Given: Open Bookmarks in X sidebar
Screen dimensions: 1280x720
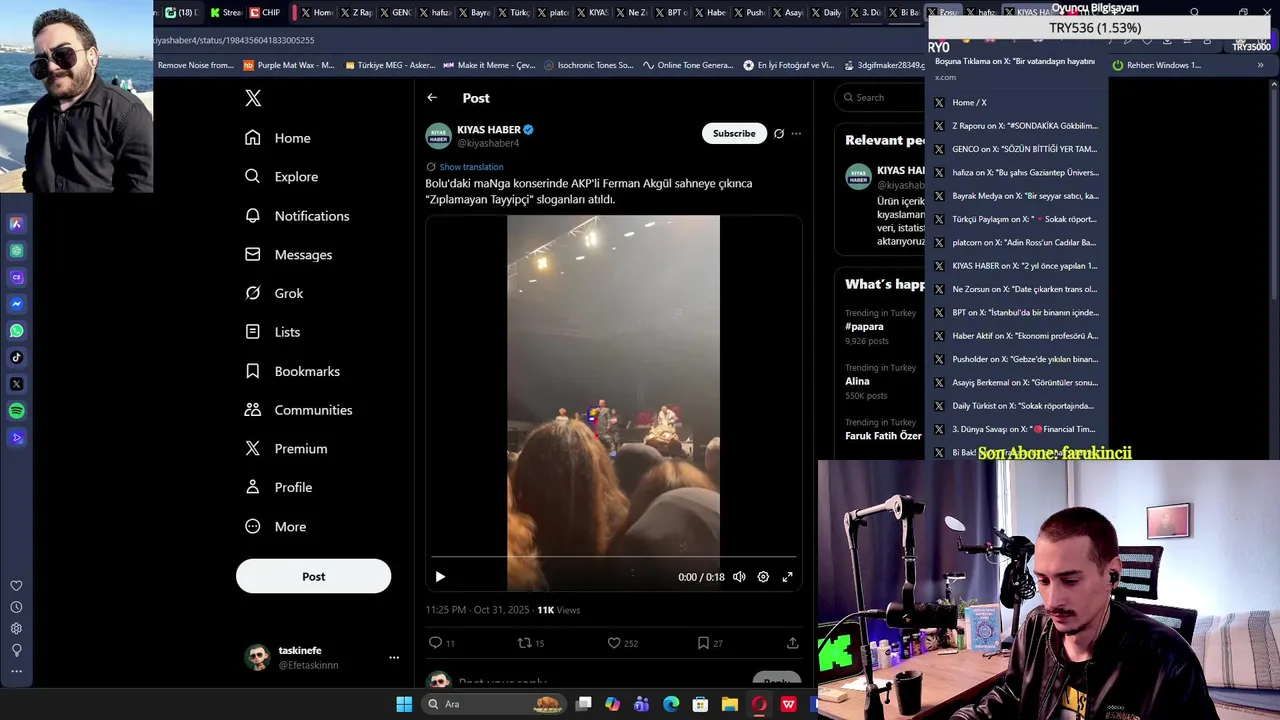Looking at the screenshot, I should (292, 371).
